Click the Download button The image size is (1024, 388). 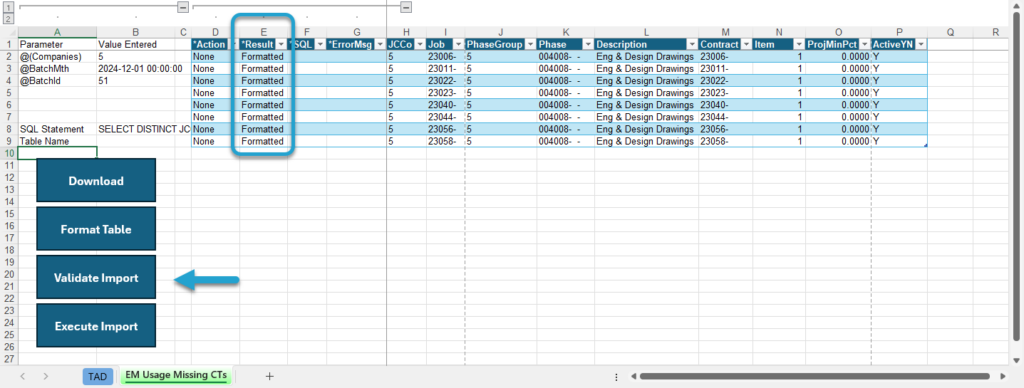pyautogui.click(x=96, y=180)
